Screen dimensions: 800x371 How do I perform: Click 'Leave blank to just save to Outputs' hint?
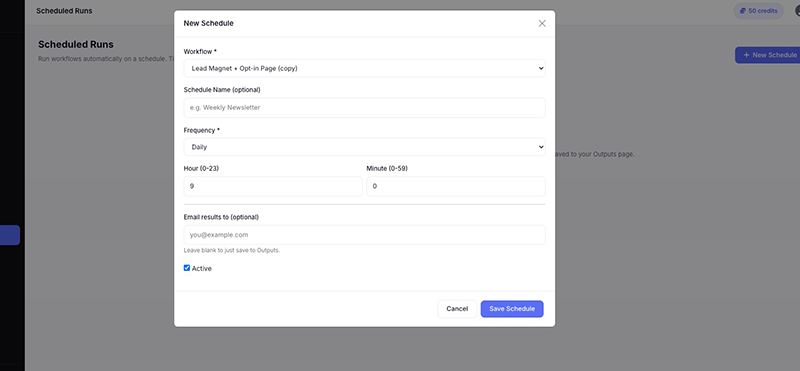[232, 251]
